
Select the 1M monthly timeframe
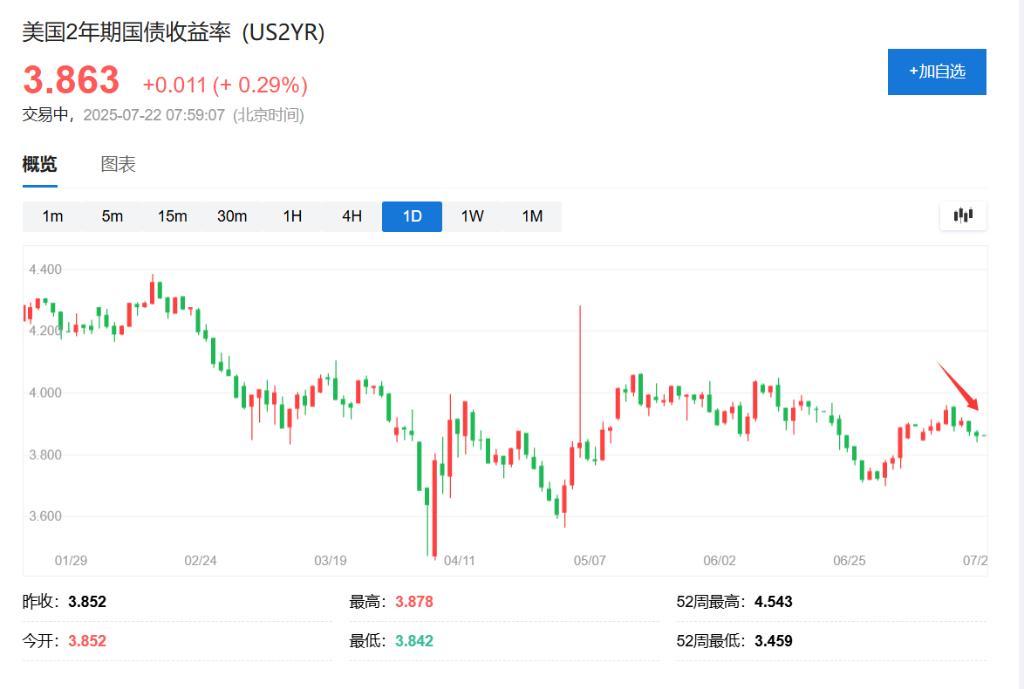[531, 215]
